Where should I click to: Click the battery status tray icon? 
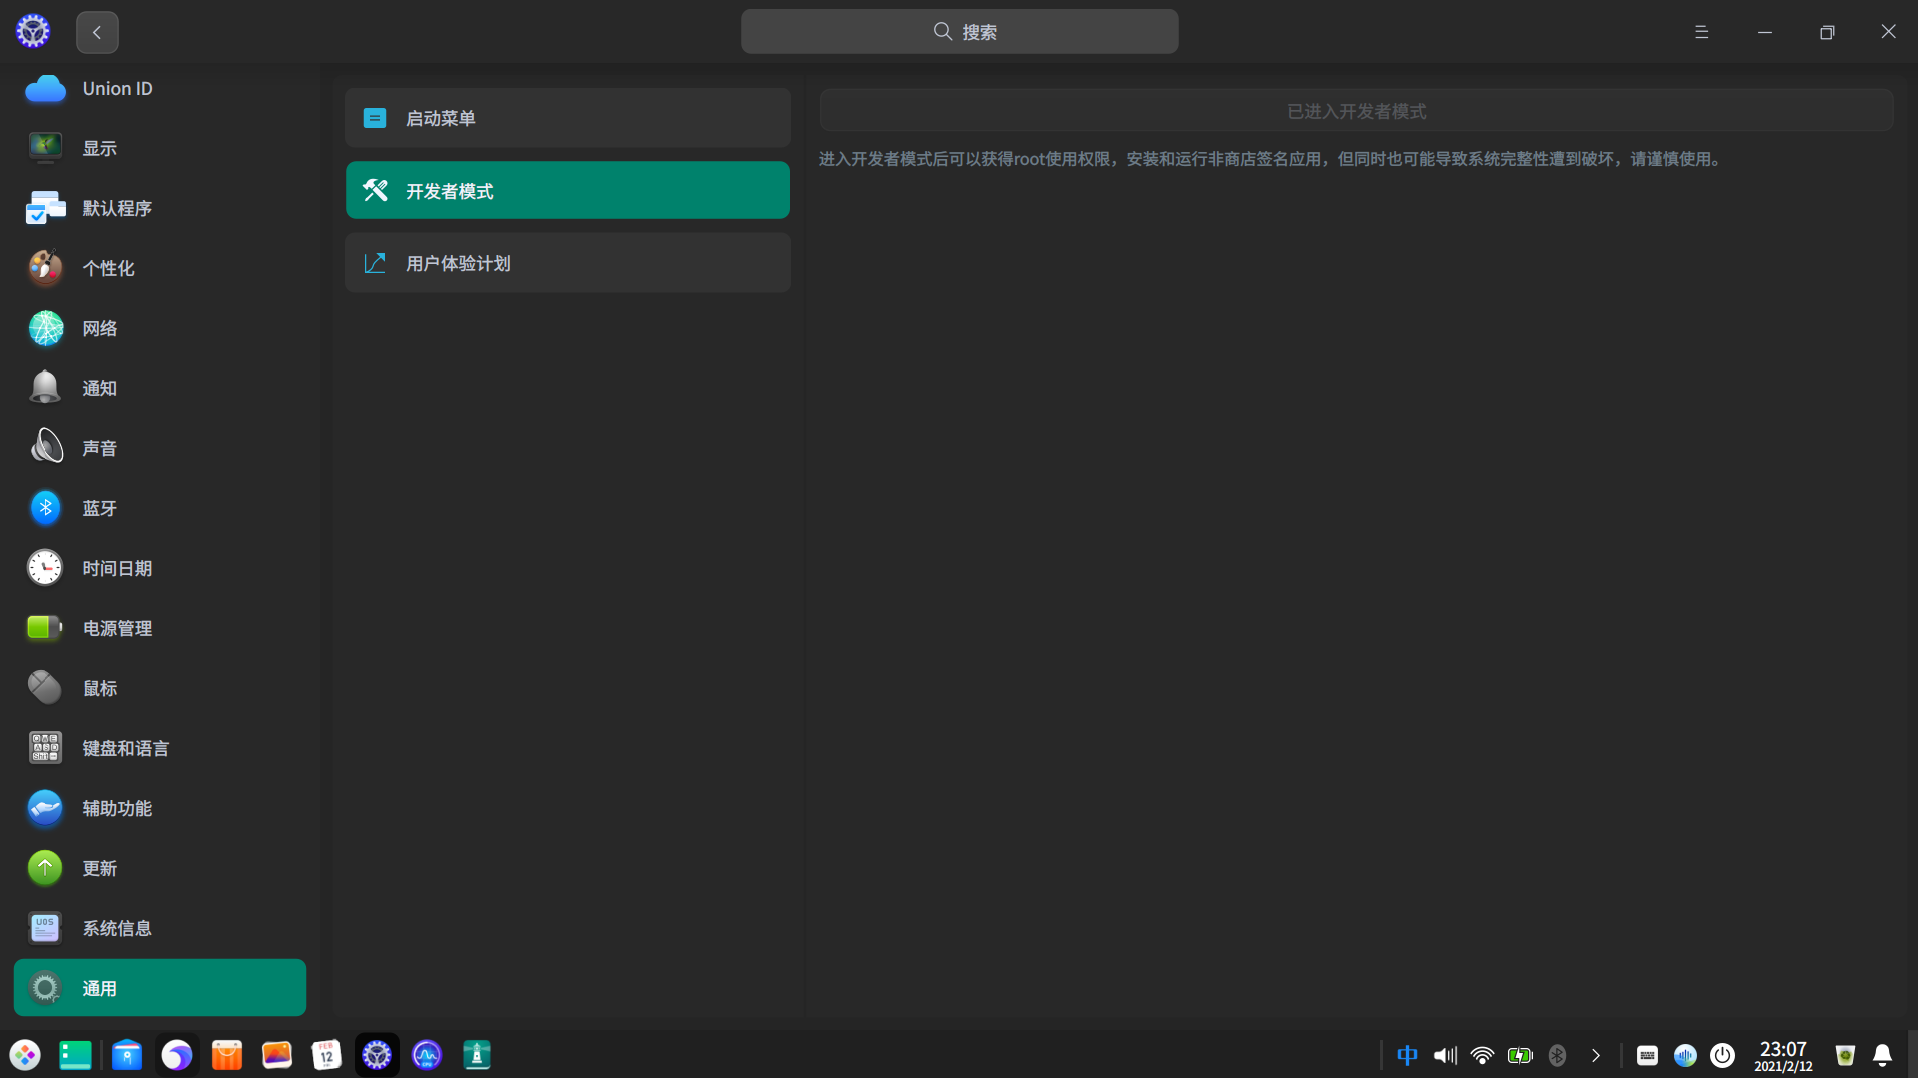coord(1520,1055)
